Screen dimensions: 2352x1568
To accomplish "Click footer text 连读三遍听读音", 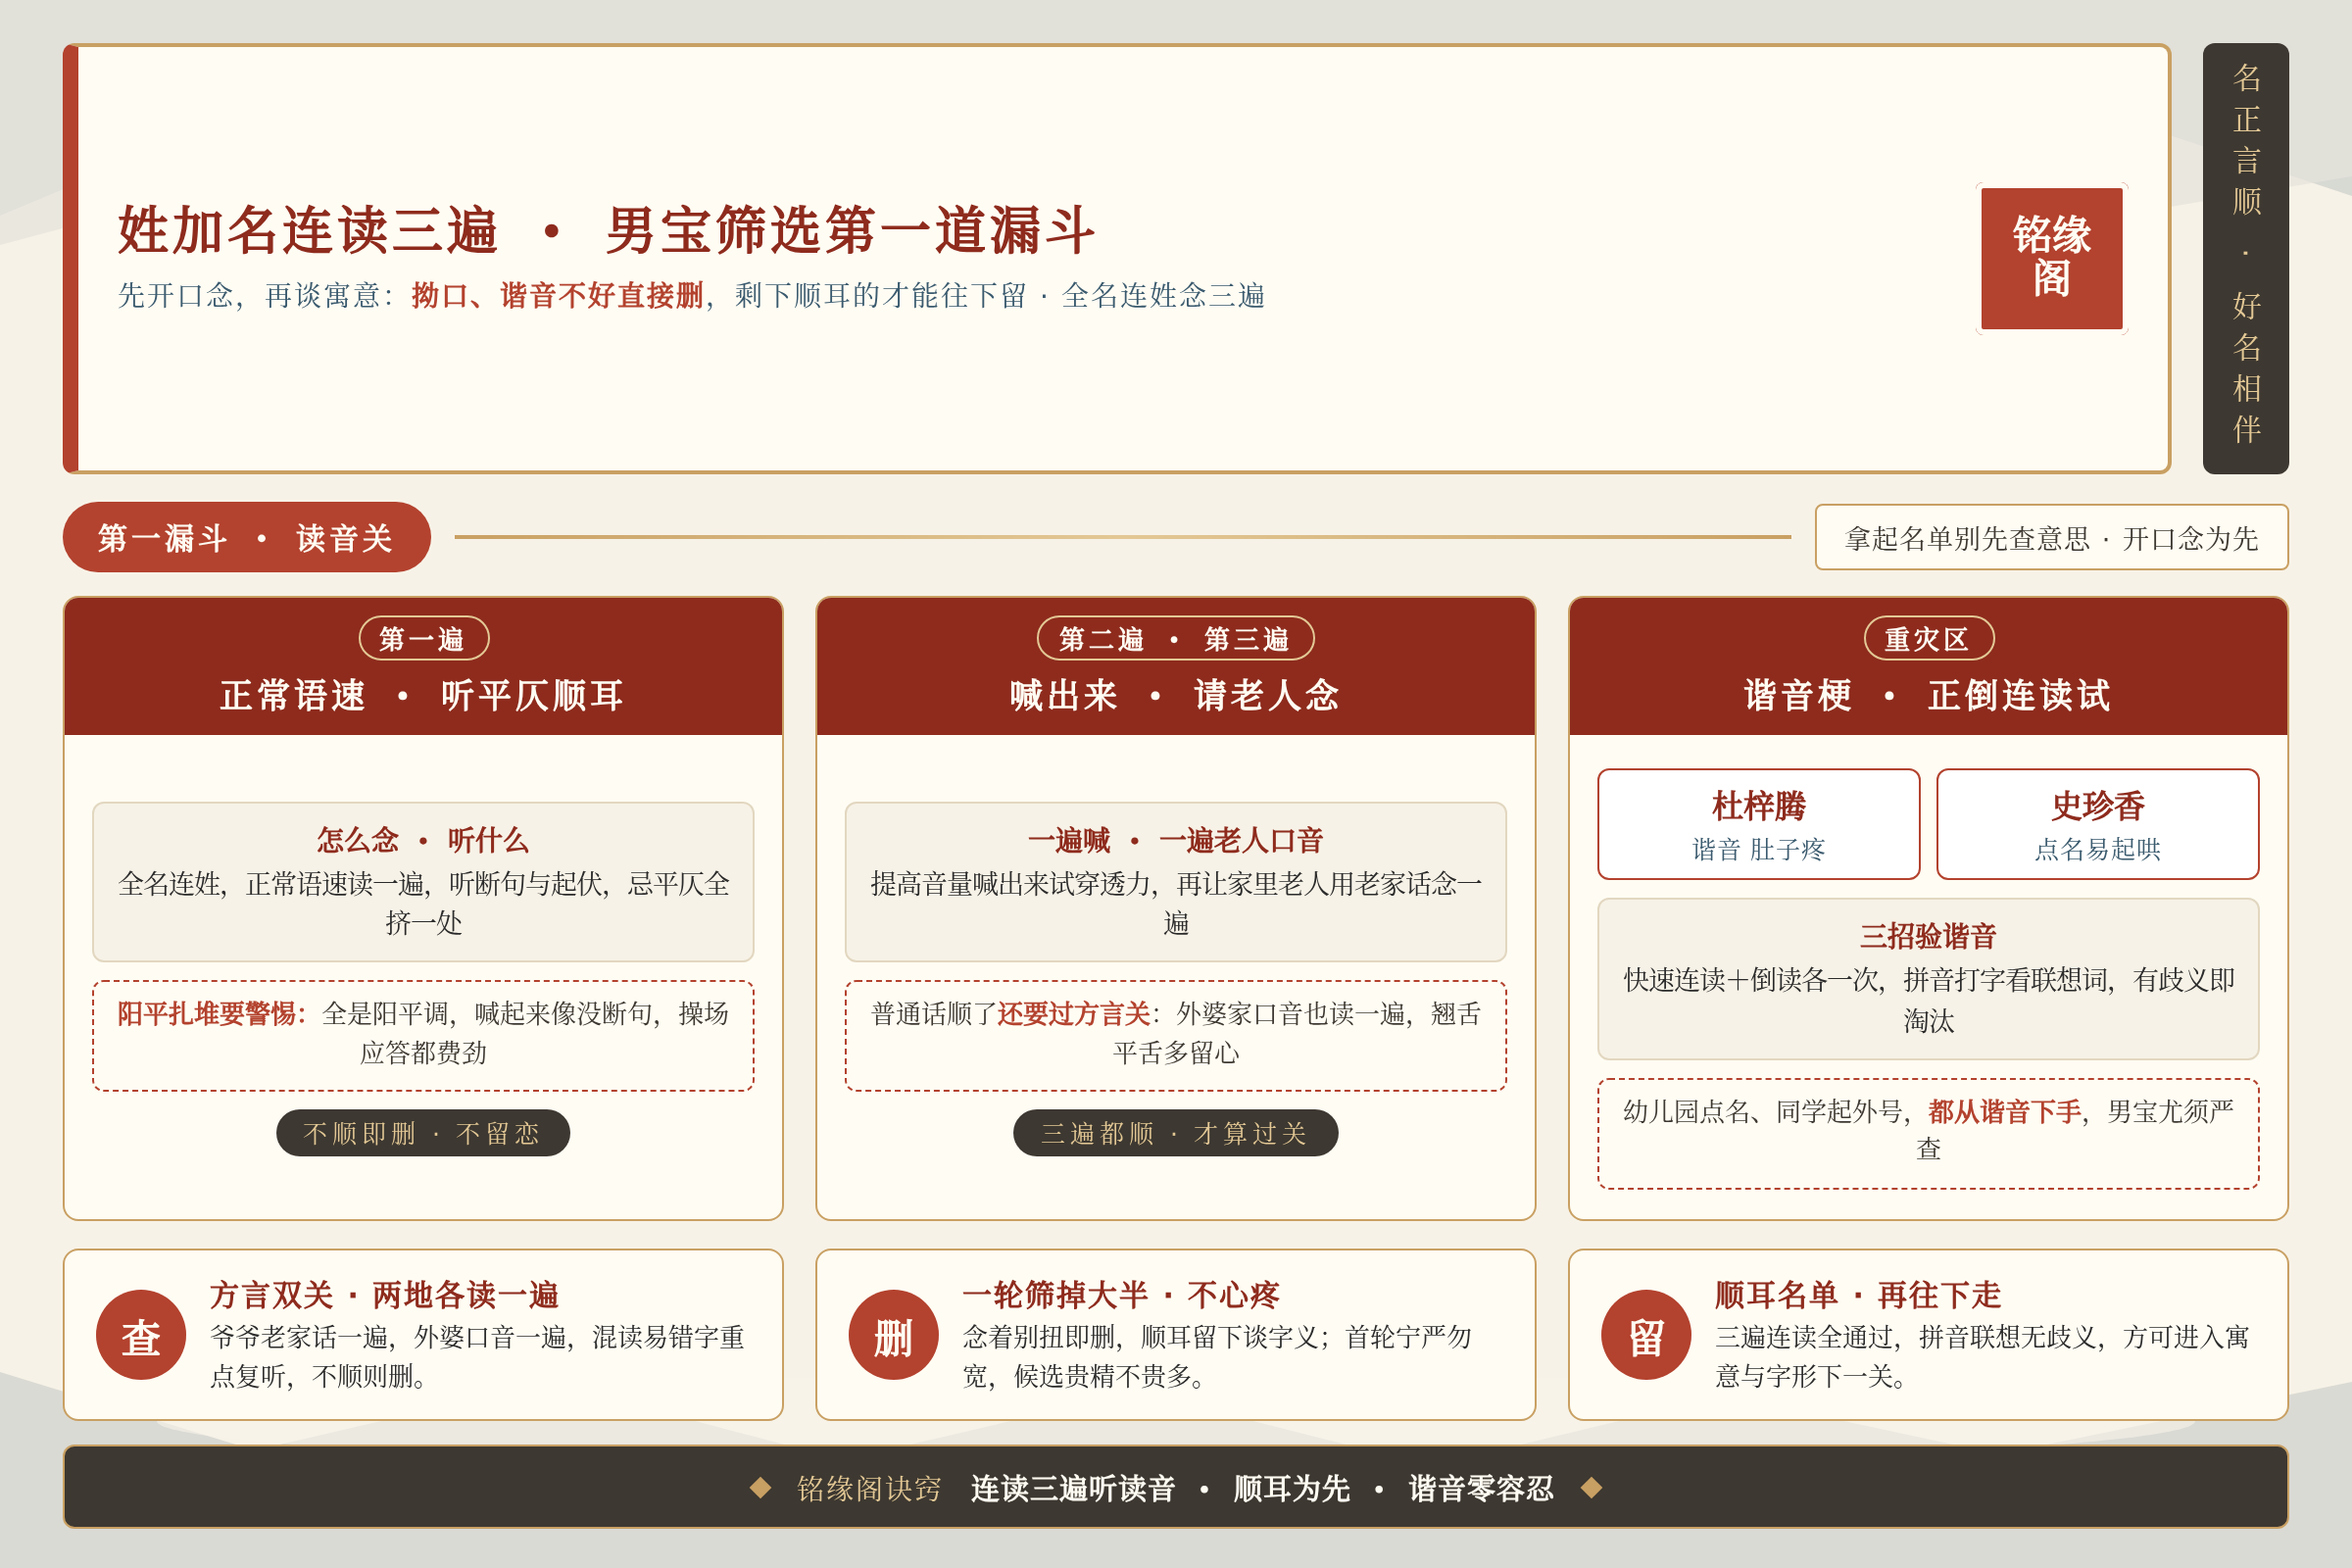I will coord(1073,1488).
